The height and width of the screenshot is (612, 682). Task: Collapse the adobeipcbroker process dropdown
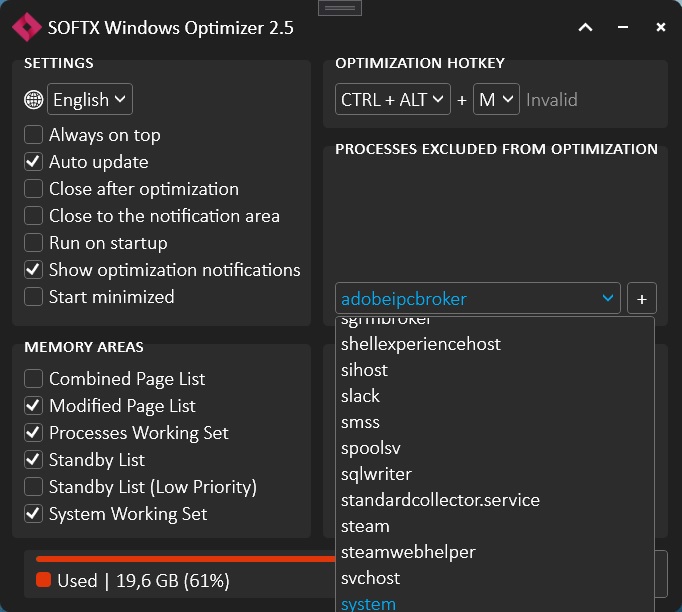coord(607,298)
